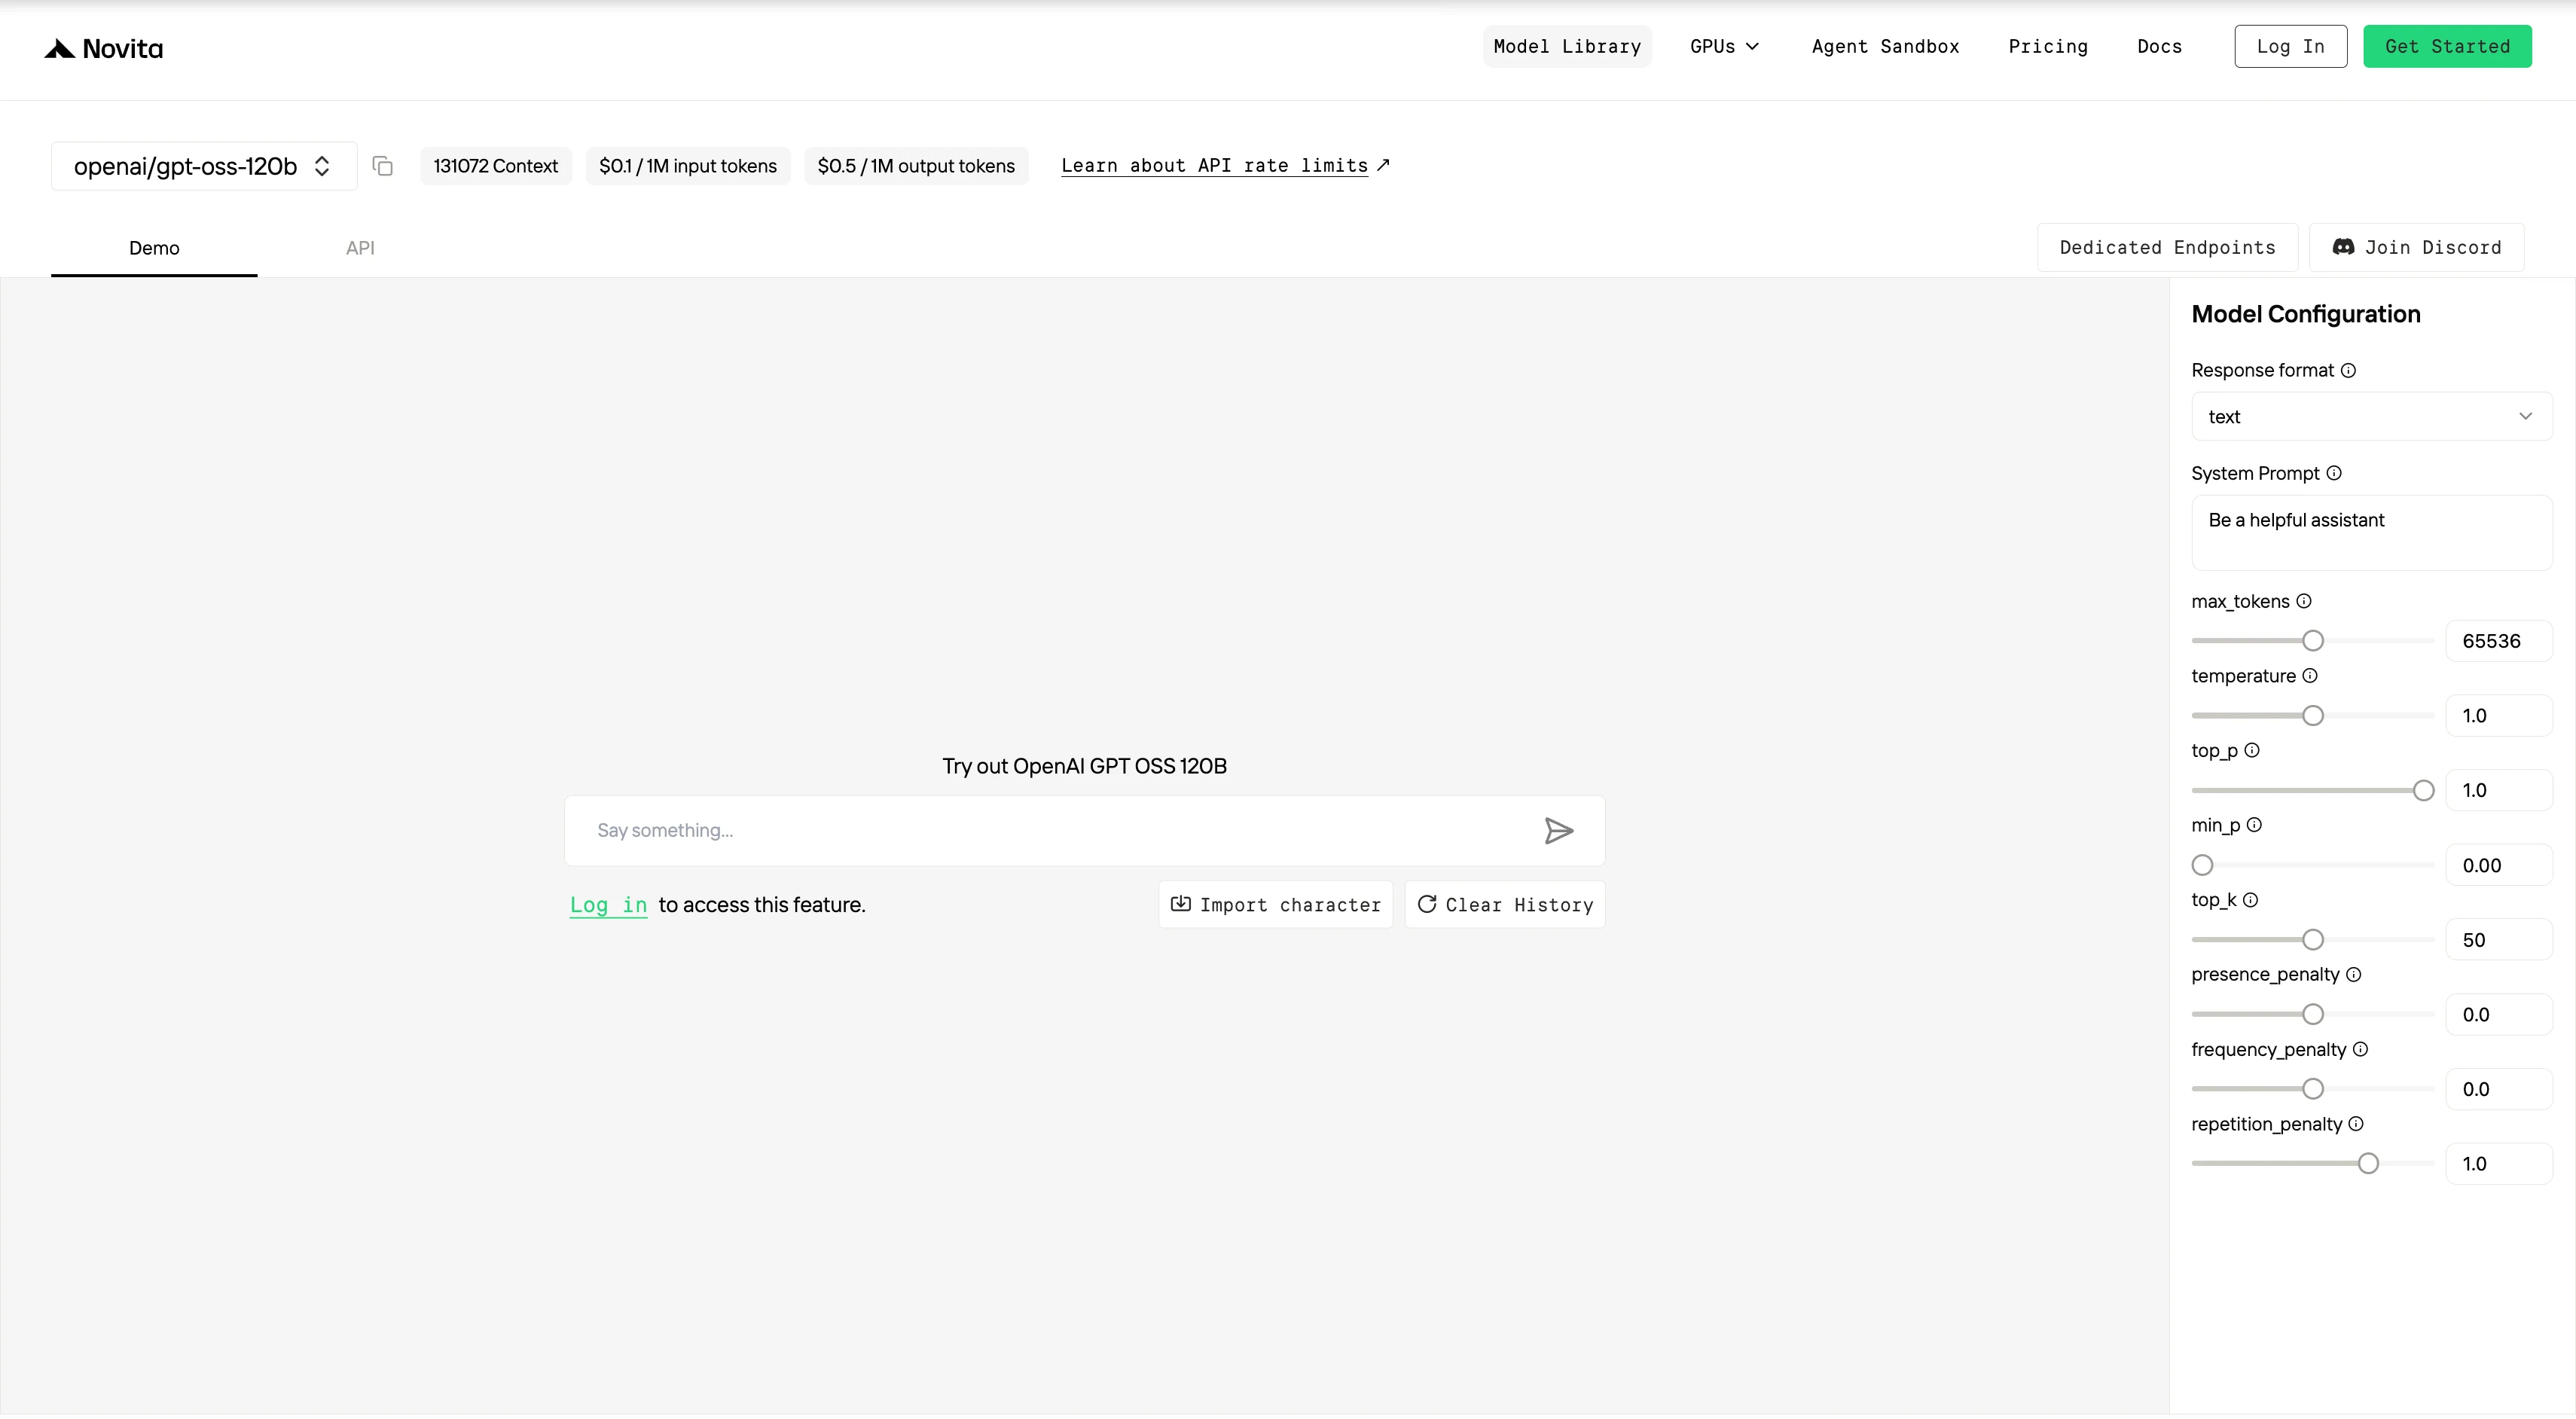
Task: Open Dedicated Endpoints
Action: tap(2167, 248)
